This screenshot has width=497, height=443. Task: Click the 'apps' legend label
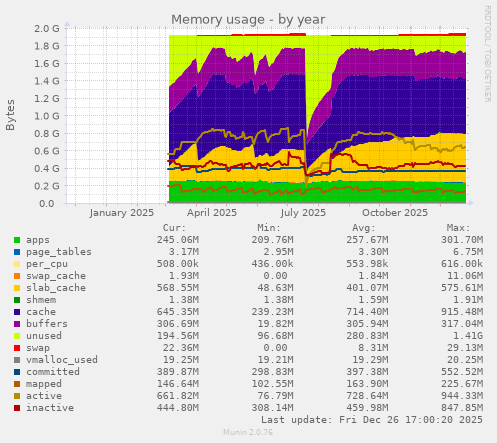coord(38,240)
